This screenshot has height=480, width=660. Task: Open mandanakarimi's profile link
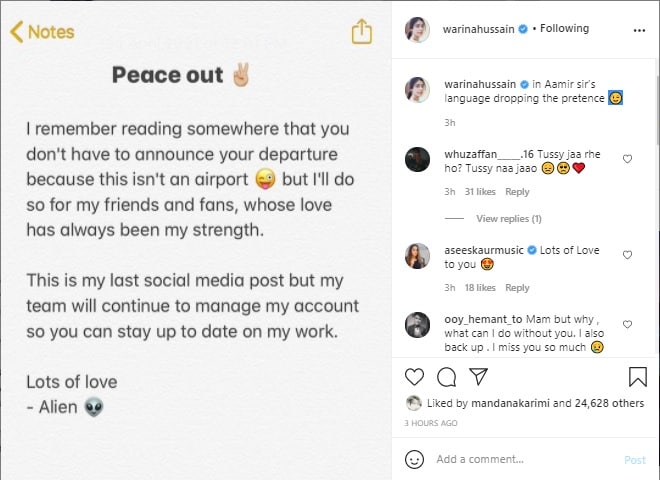tap(510, 403)
